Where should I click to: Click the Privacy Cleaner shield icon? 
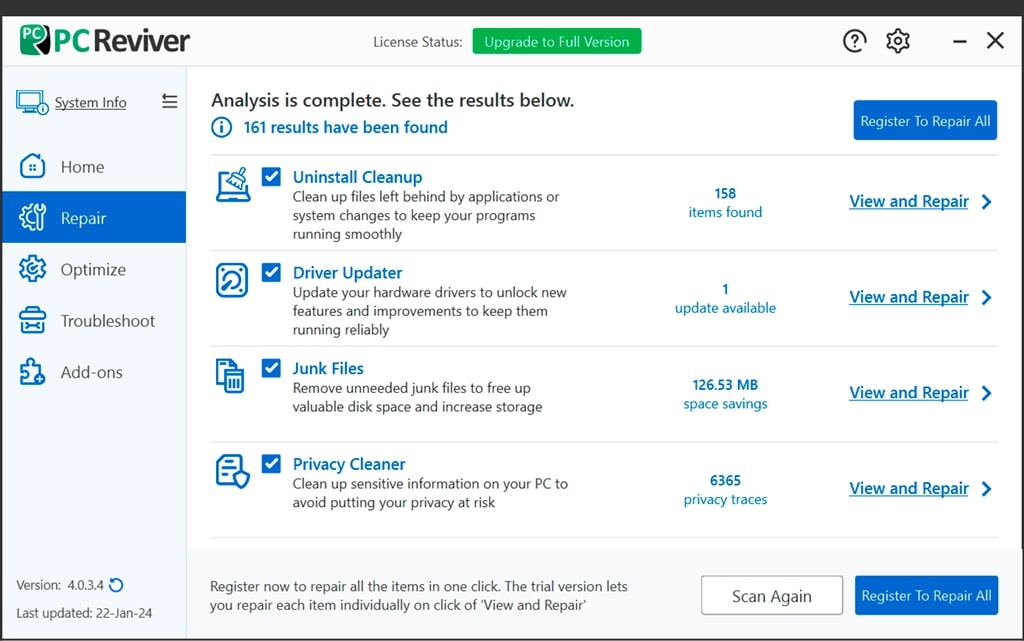tap(233, 471)
